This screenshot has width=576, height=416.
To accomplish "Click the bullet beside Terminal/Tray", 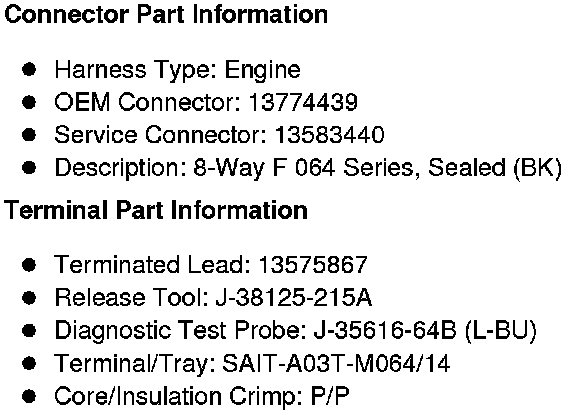I will coord(29,363).
